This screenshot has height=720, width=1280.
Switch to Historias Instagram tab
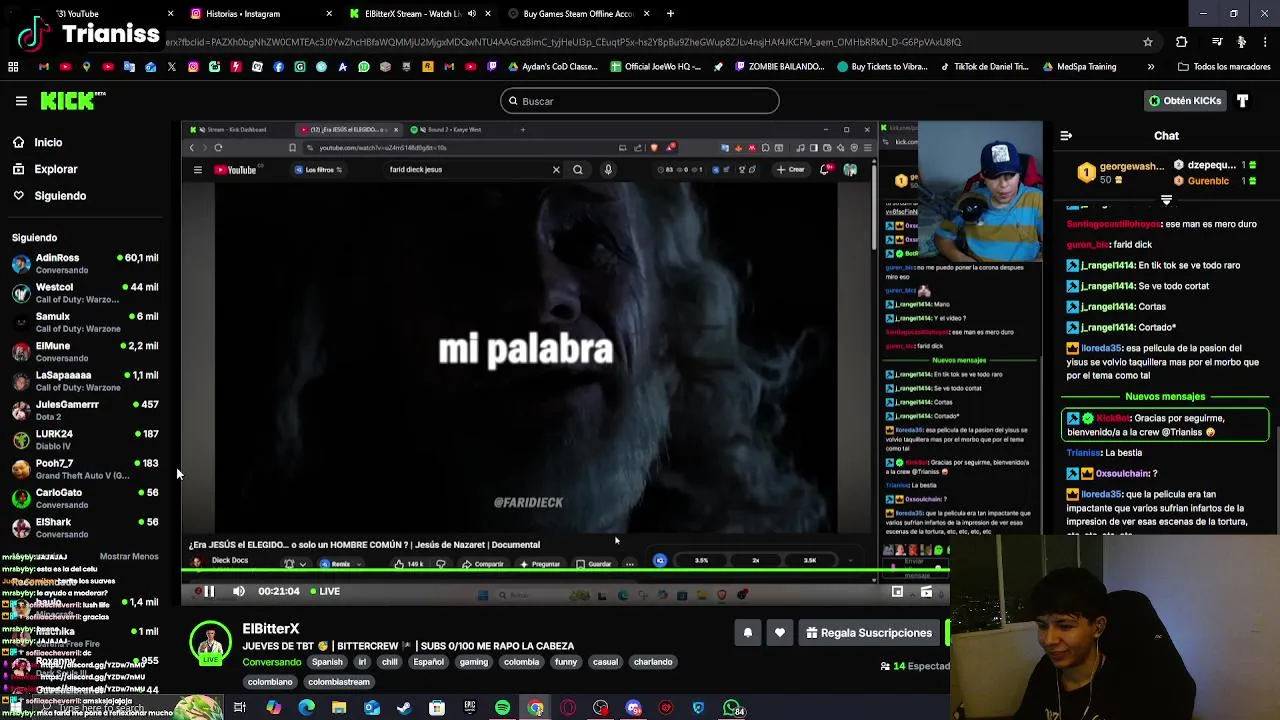click(260, 14)
